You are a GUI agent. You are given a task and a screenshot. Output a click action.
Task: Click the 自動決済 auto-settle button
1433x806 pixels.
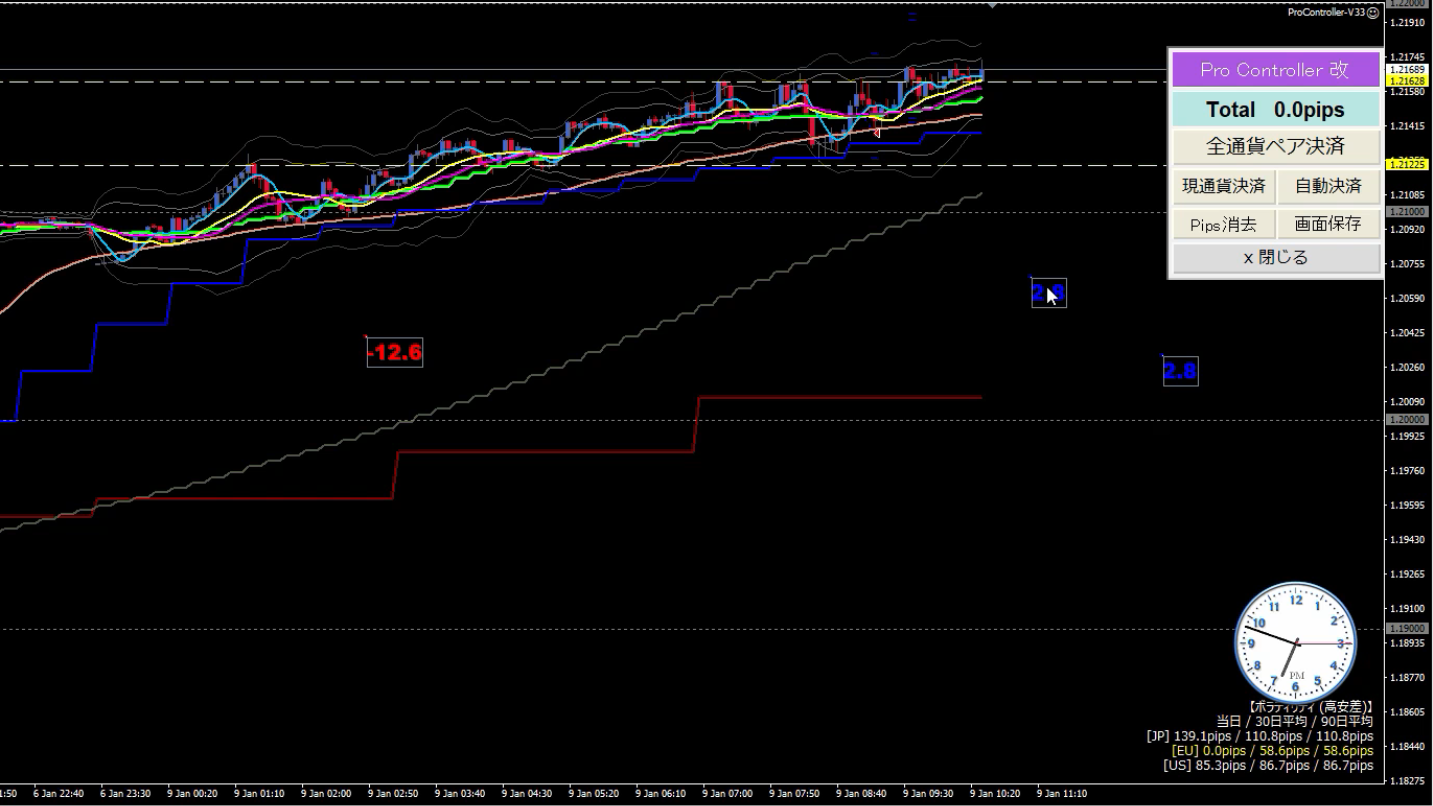1328,186
